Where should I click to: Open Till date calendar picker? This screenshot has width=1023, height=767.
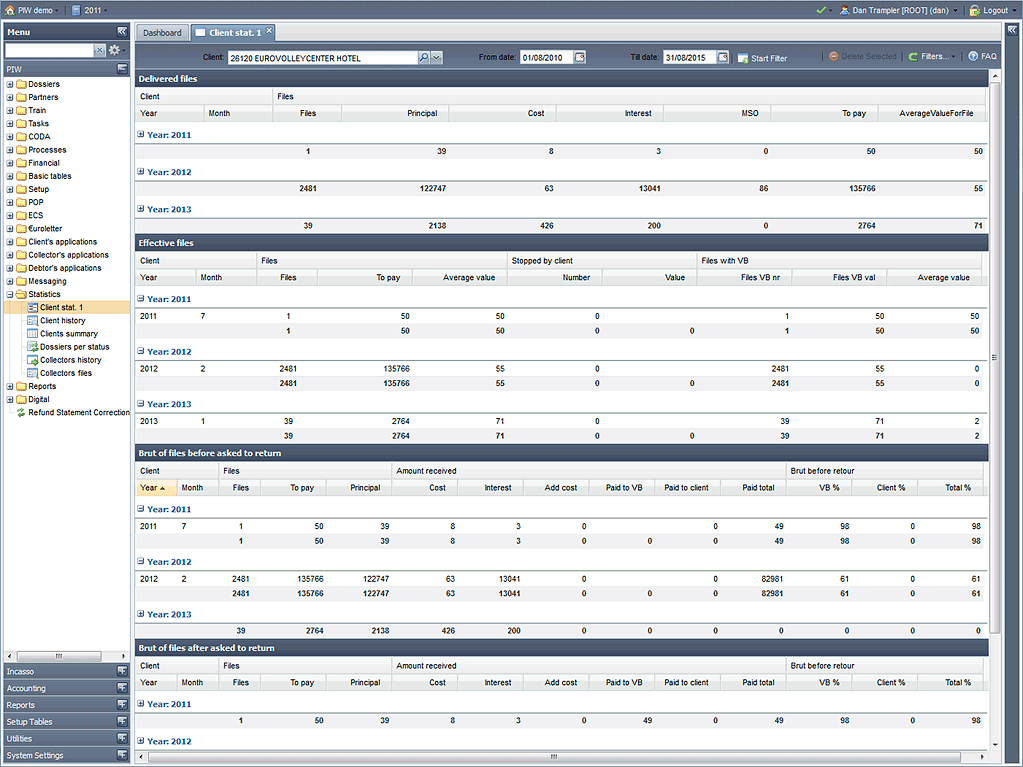(723, 57)
